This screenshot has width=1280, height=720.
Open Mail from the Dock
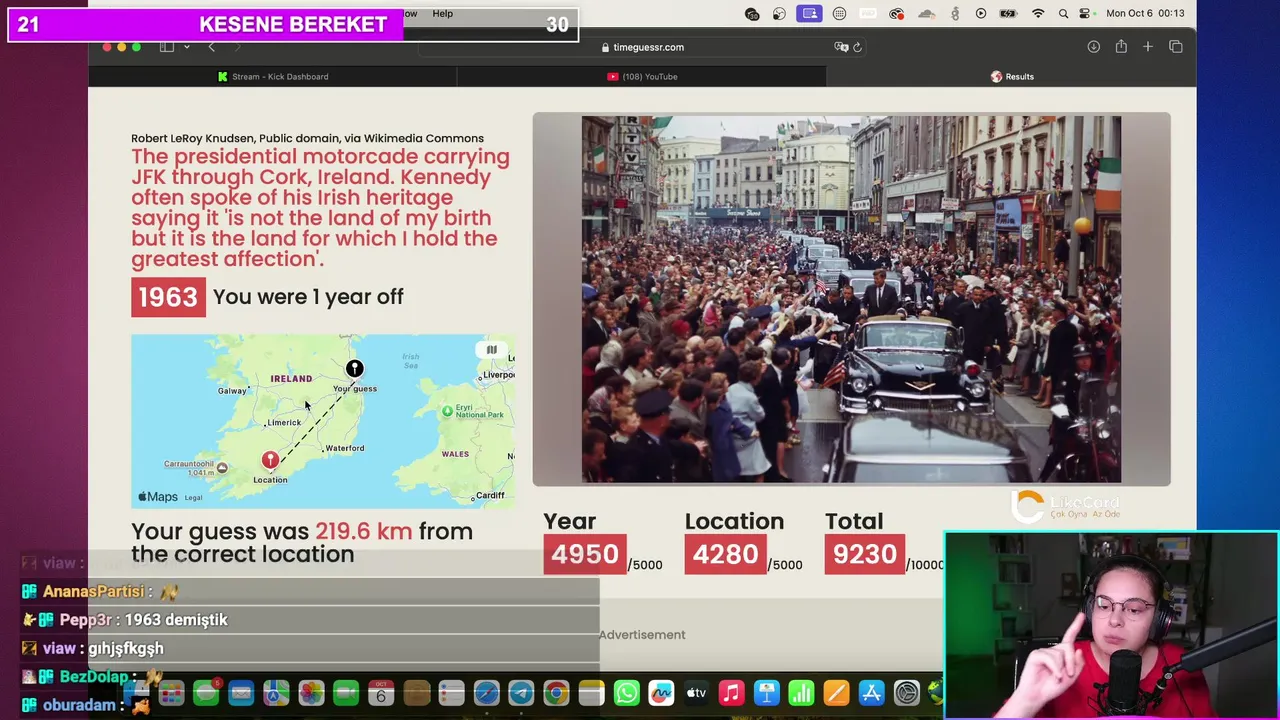tap(241, 693)
